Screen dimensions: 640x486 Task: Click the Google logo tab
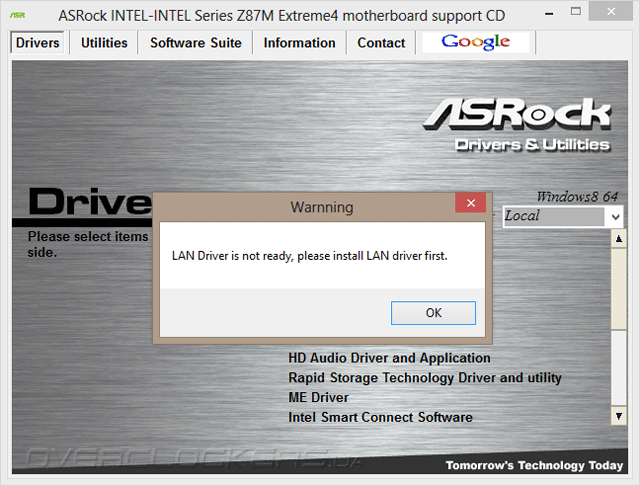coord(476,42)
